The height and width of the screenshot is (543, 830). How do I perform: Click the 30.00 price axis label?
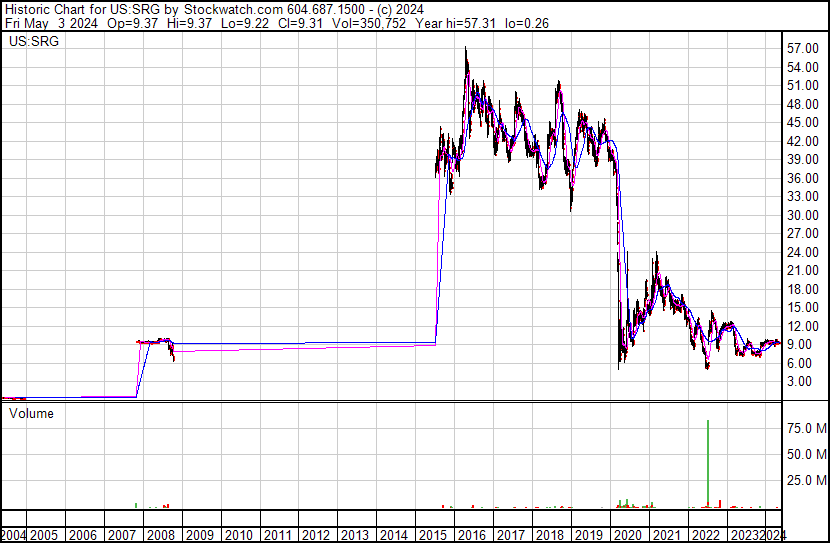803,215
